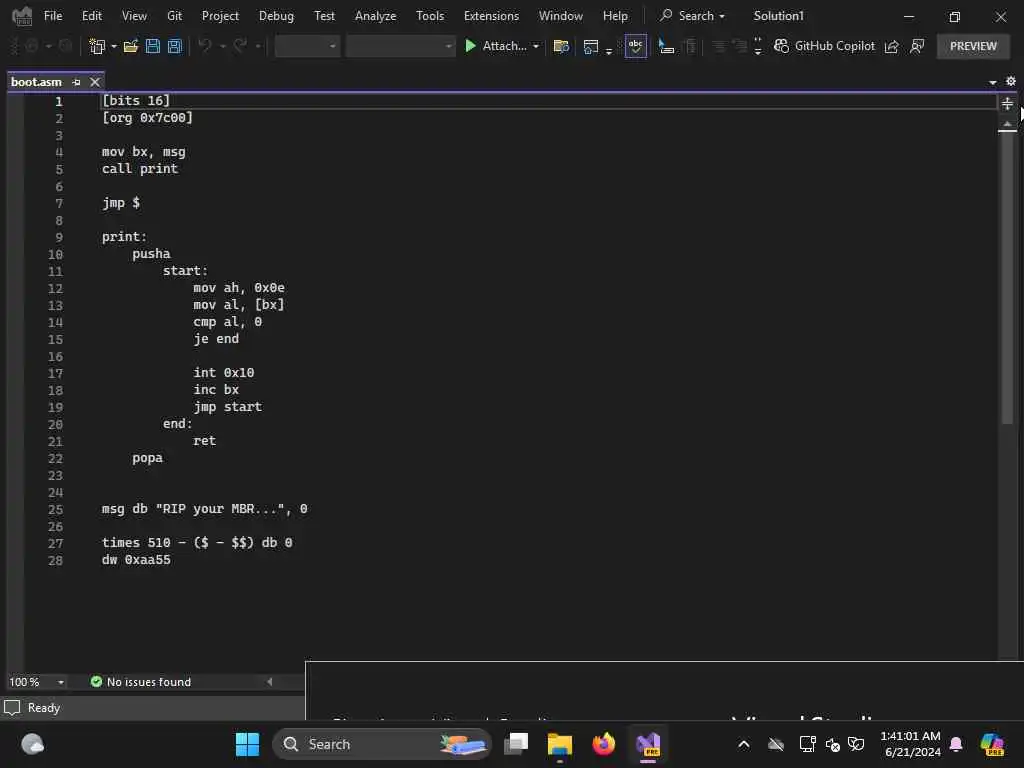Click the Open File folder icon

131,46
